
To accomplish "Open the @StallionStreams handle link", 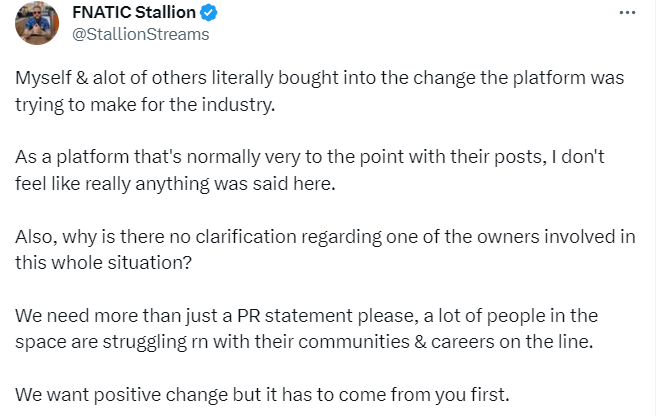I will [141, 34].
